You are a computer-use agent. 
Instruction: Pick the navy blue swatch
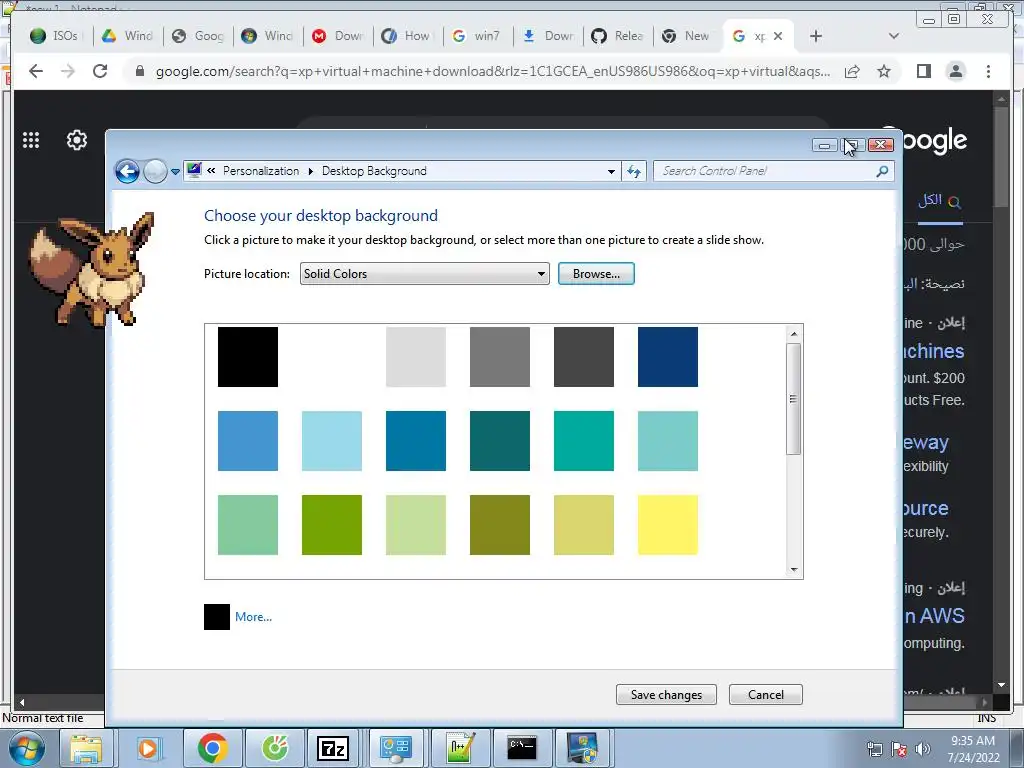point(668,357)
